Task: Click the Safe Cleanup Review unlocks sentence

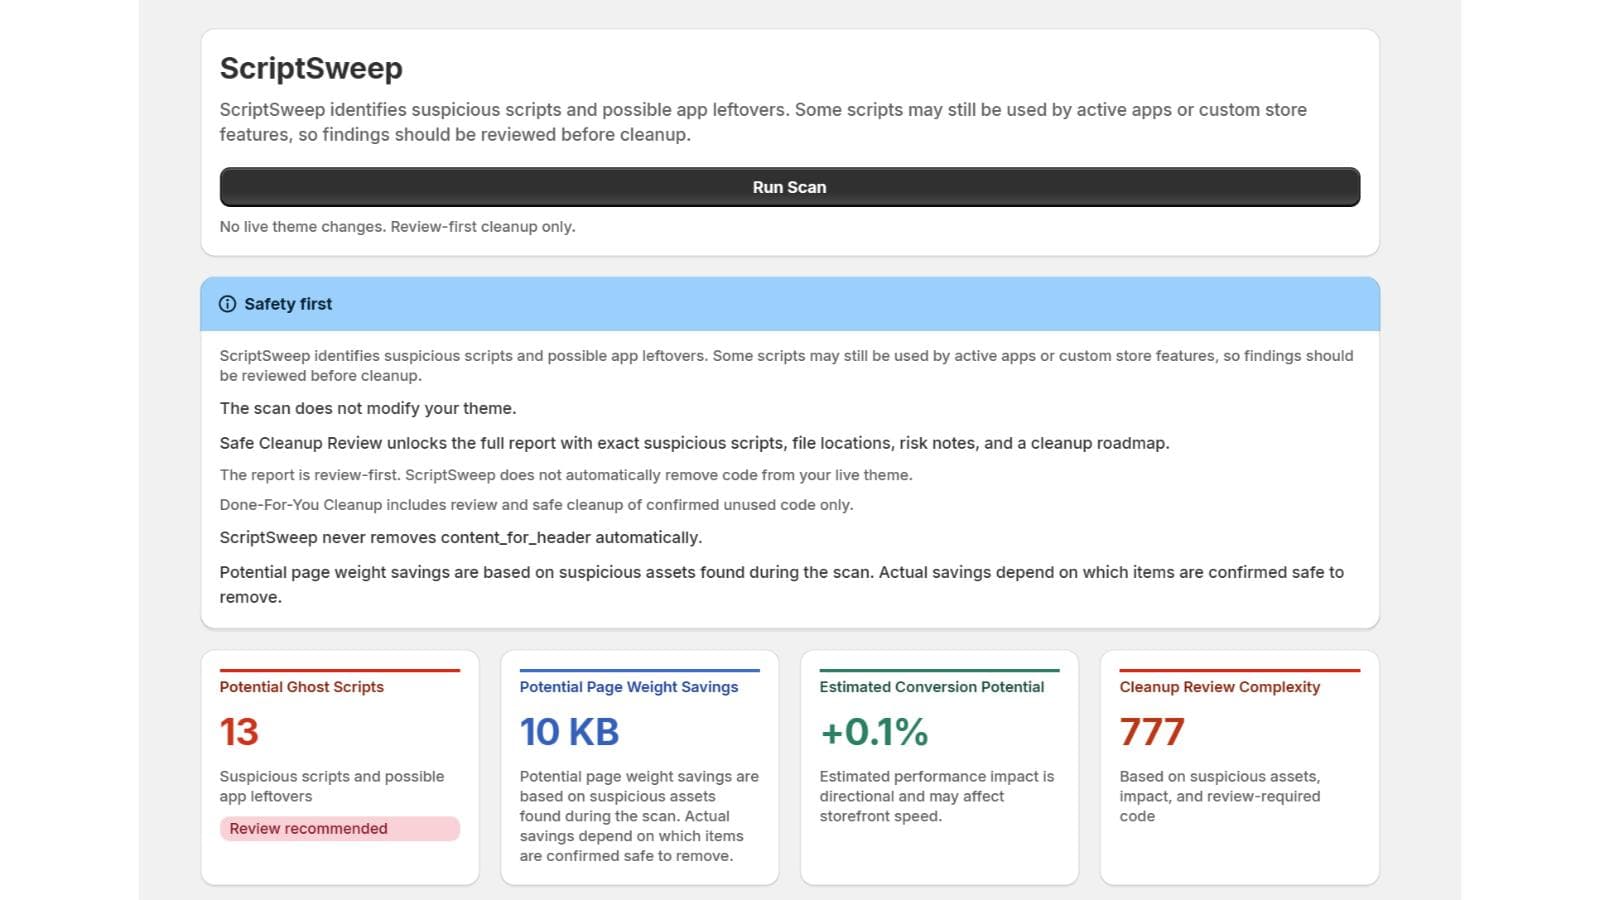Action: [694, 443]
